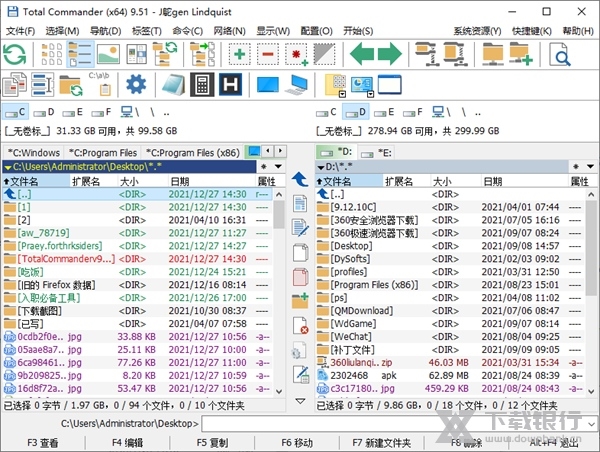Open left panel path history dropdown arrow
This screenshot has width=600, height=452.
279,166
